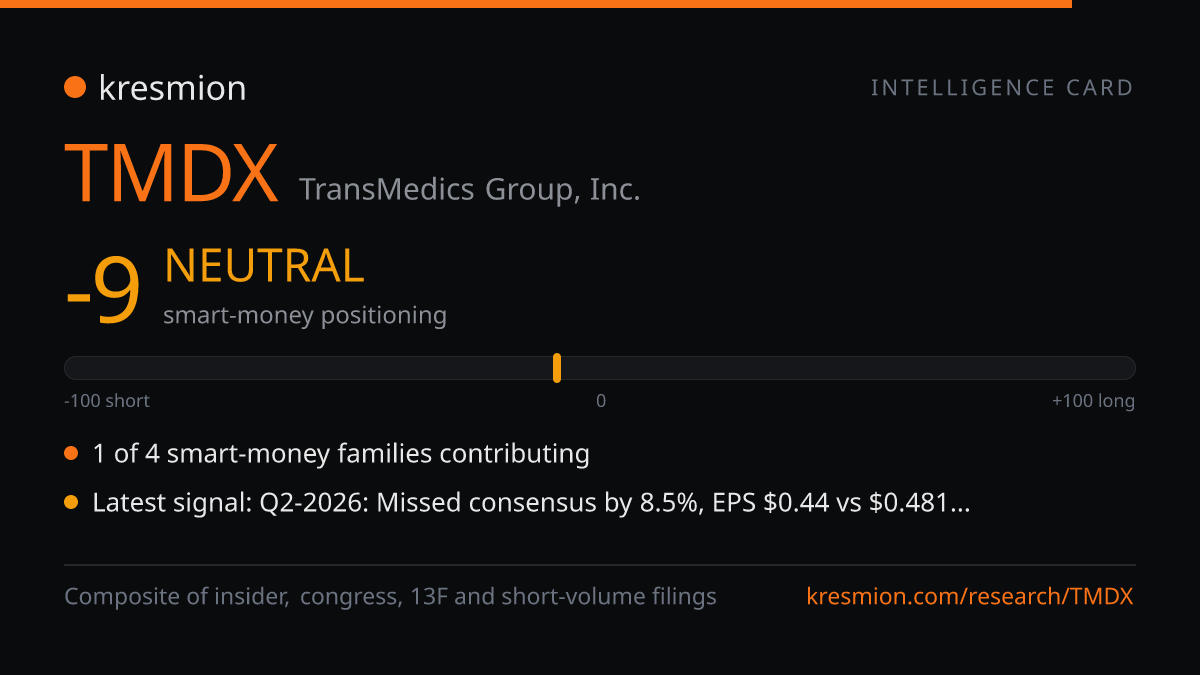Click the orange progress bar at top
1200x675 pixels.
(536, 4)
